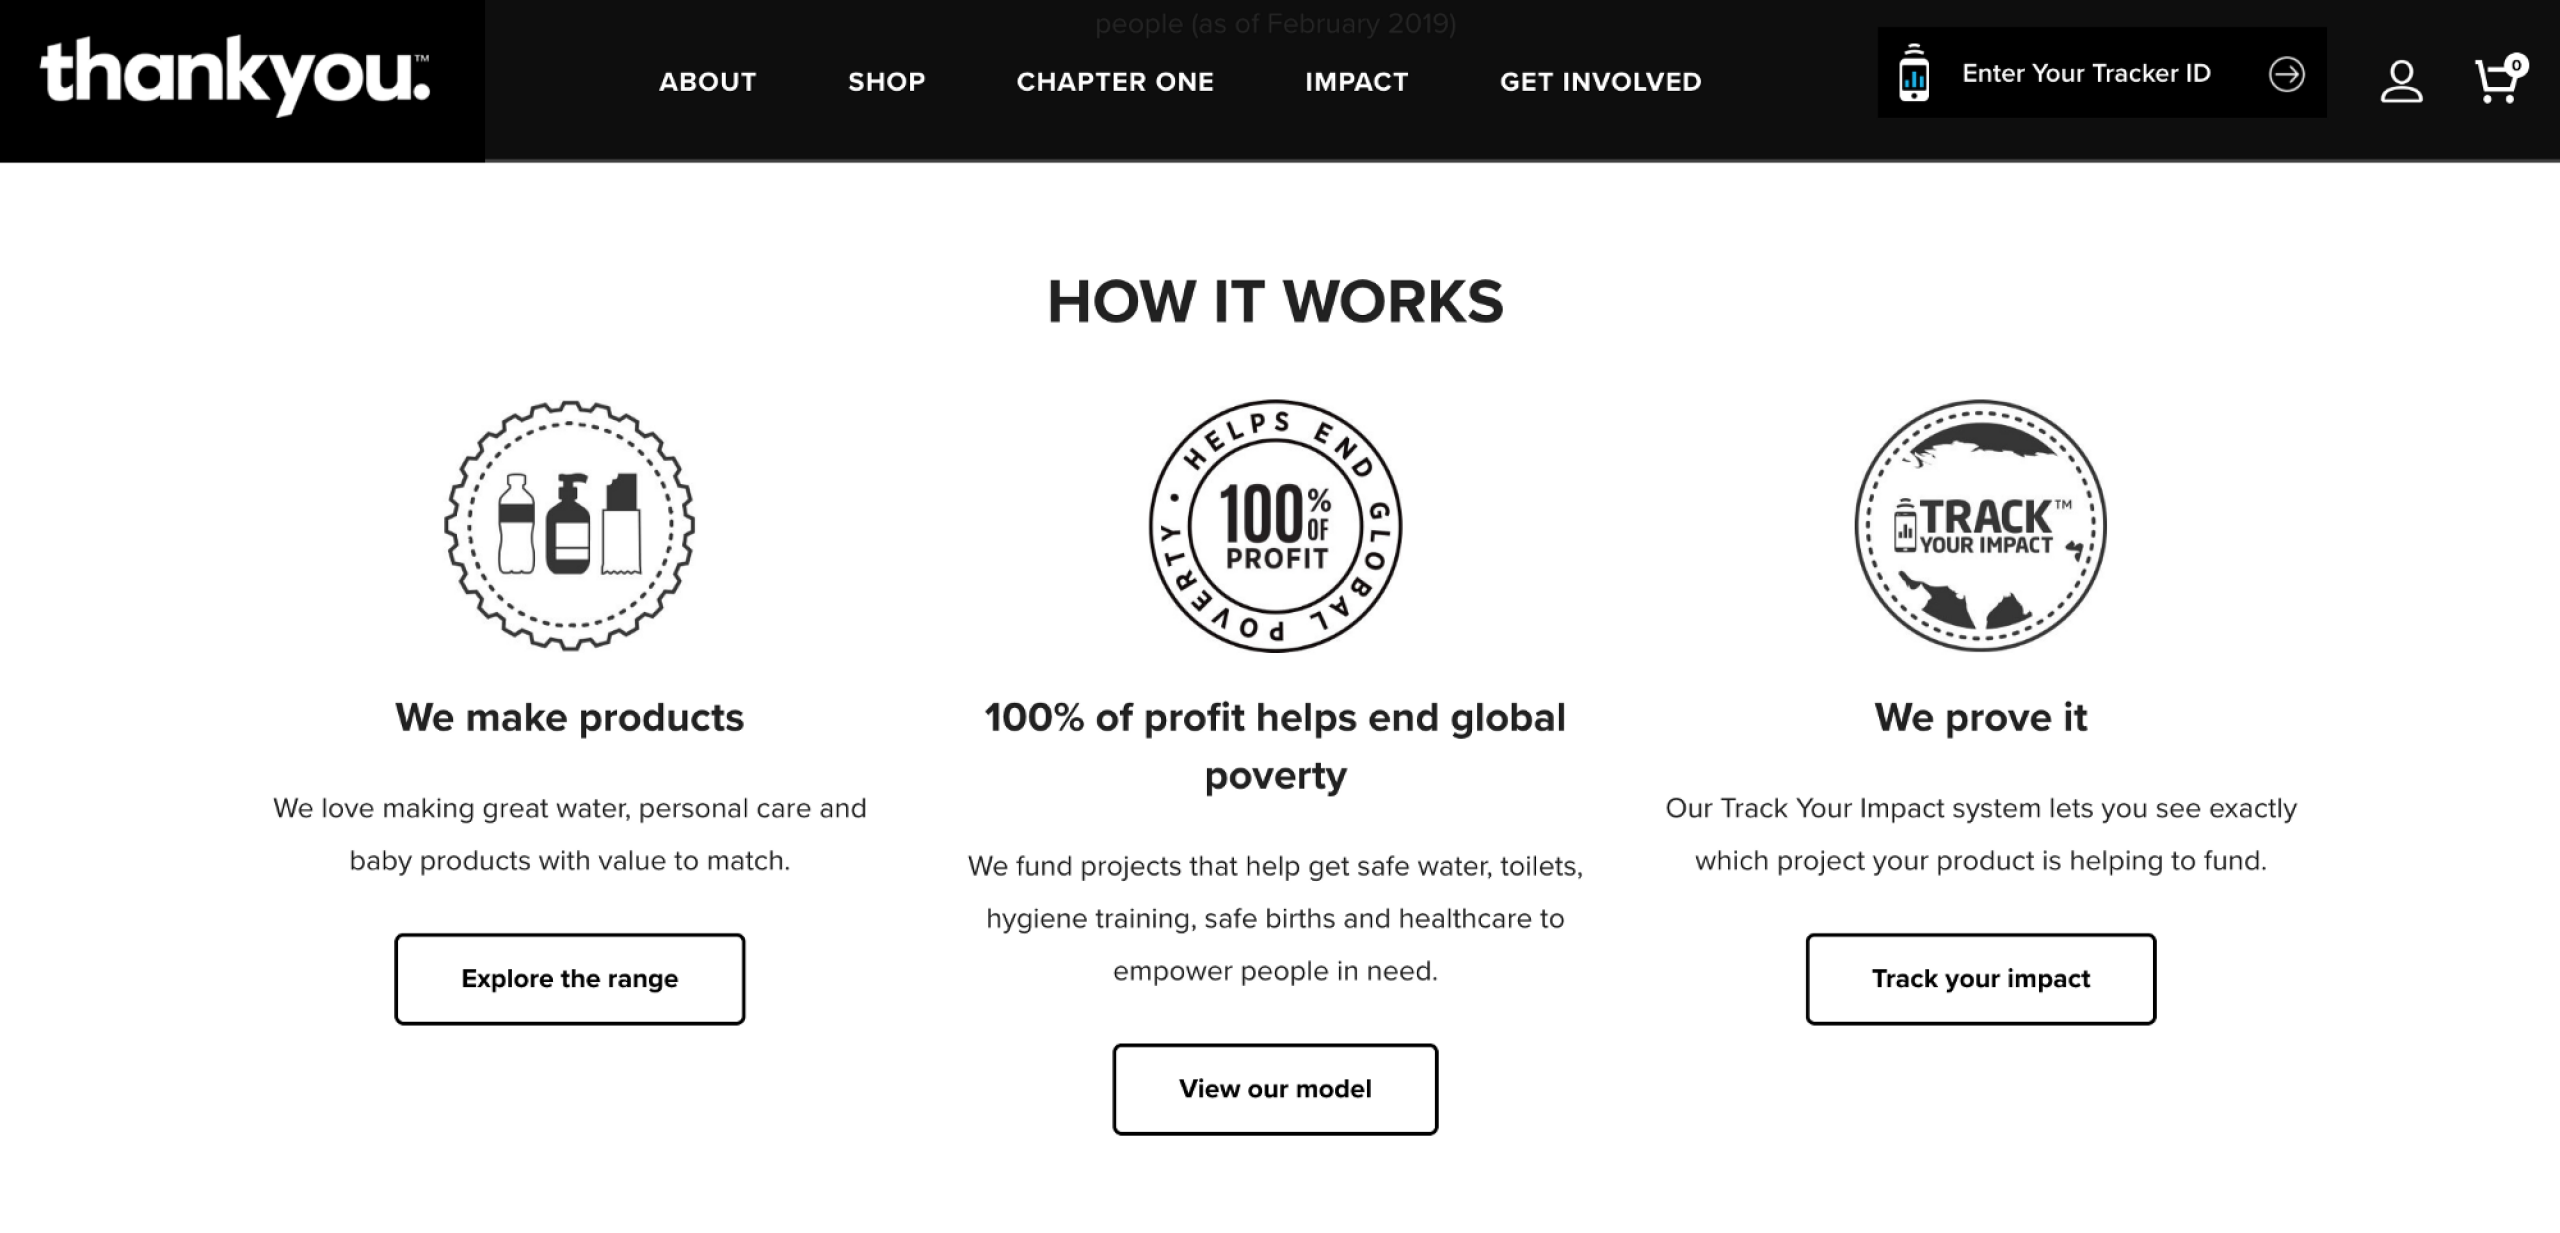The width and height of the screenshot is (2560, 1233).
Task: Click the We make products heading
Action: point(570,718)
